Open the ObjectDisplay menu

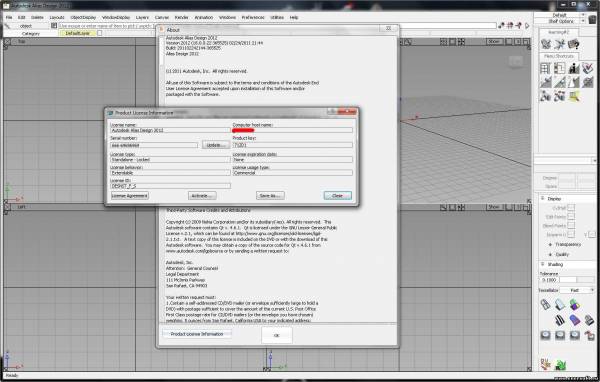coord(83,17)
